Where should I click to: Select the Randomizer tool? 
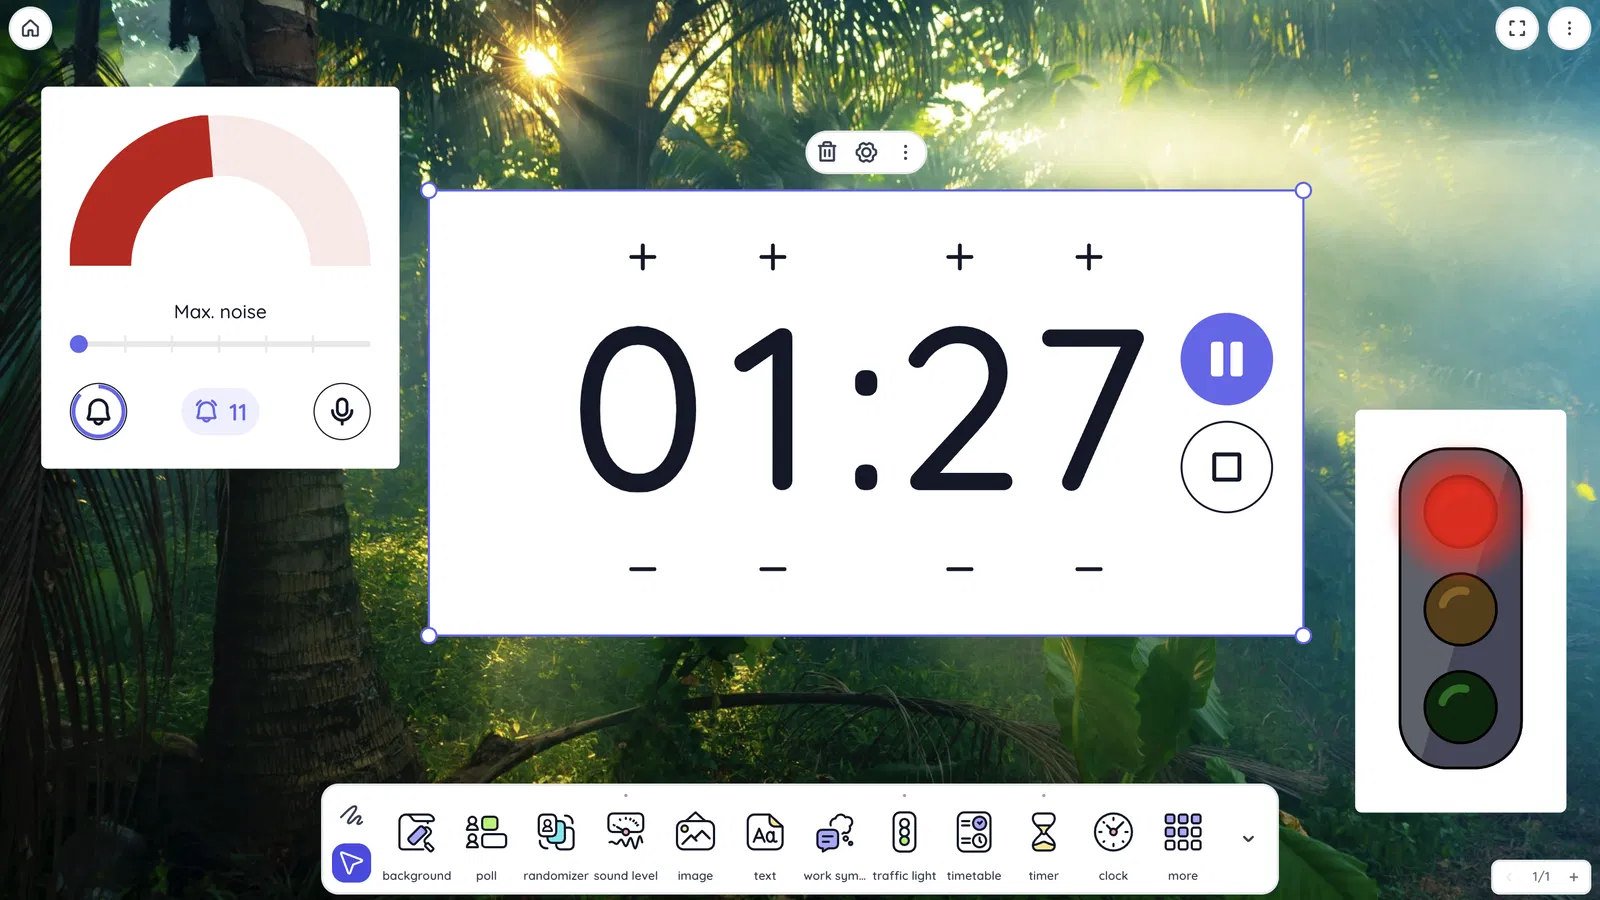click(x=555, y=840)
